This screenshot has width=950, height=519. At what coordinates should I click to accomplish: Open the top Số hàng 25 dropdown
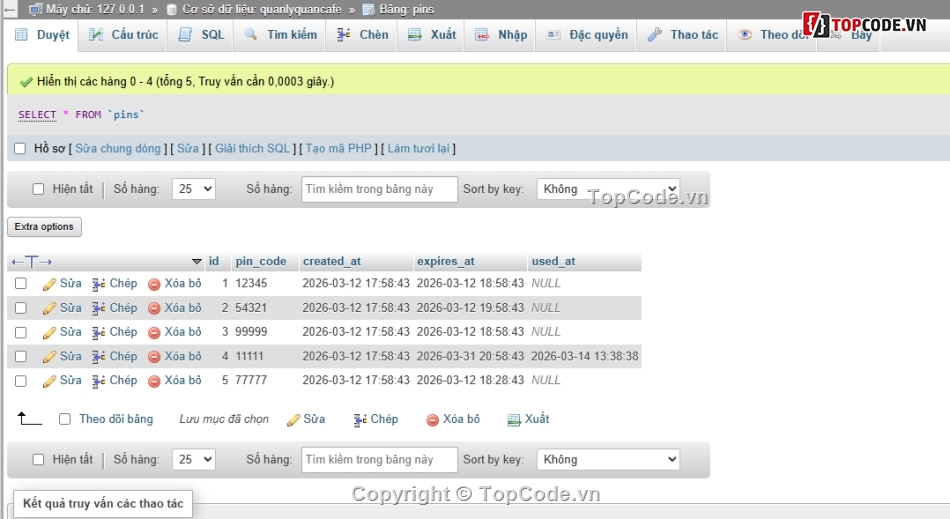193,189
